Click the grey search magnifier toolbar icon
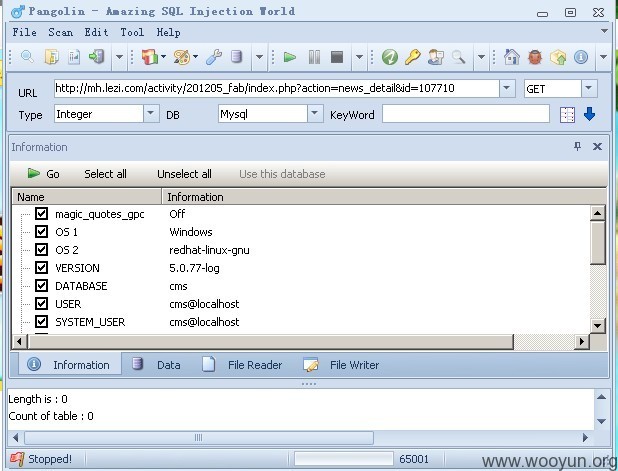 [x=458, y=57]
